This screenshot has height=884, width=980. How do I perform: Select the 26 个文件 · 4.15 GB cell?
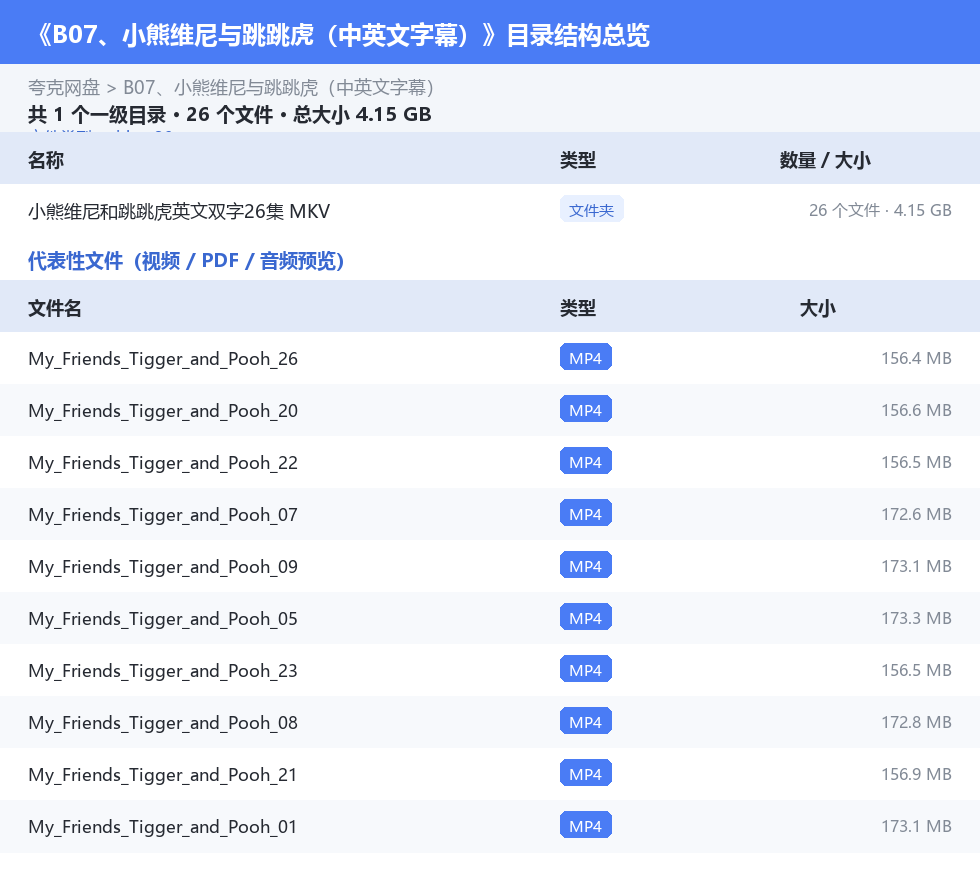[x=880, y=210]
